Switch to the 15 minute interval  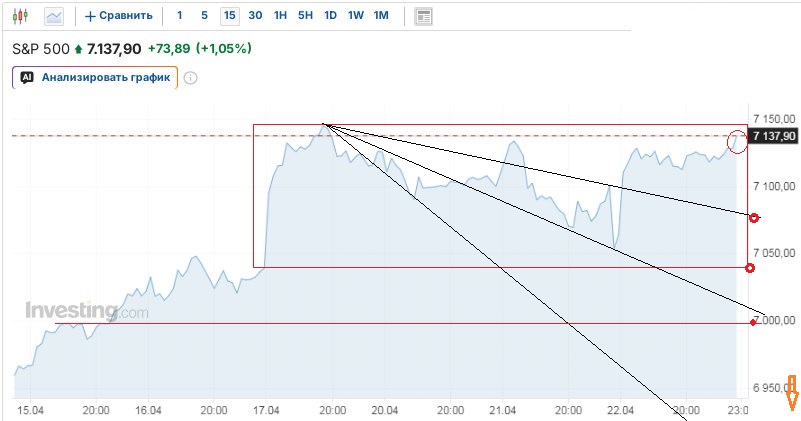[230, 16]
